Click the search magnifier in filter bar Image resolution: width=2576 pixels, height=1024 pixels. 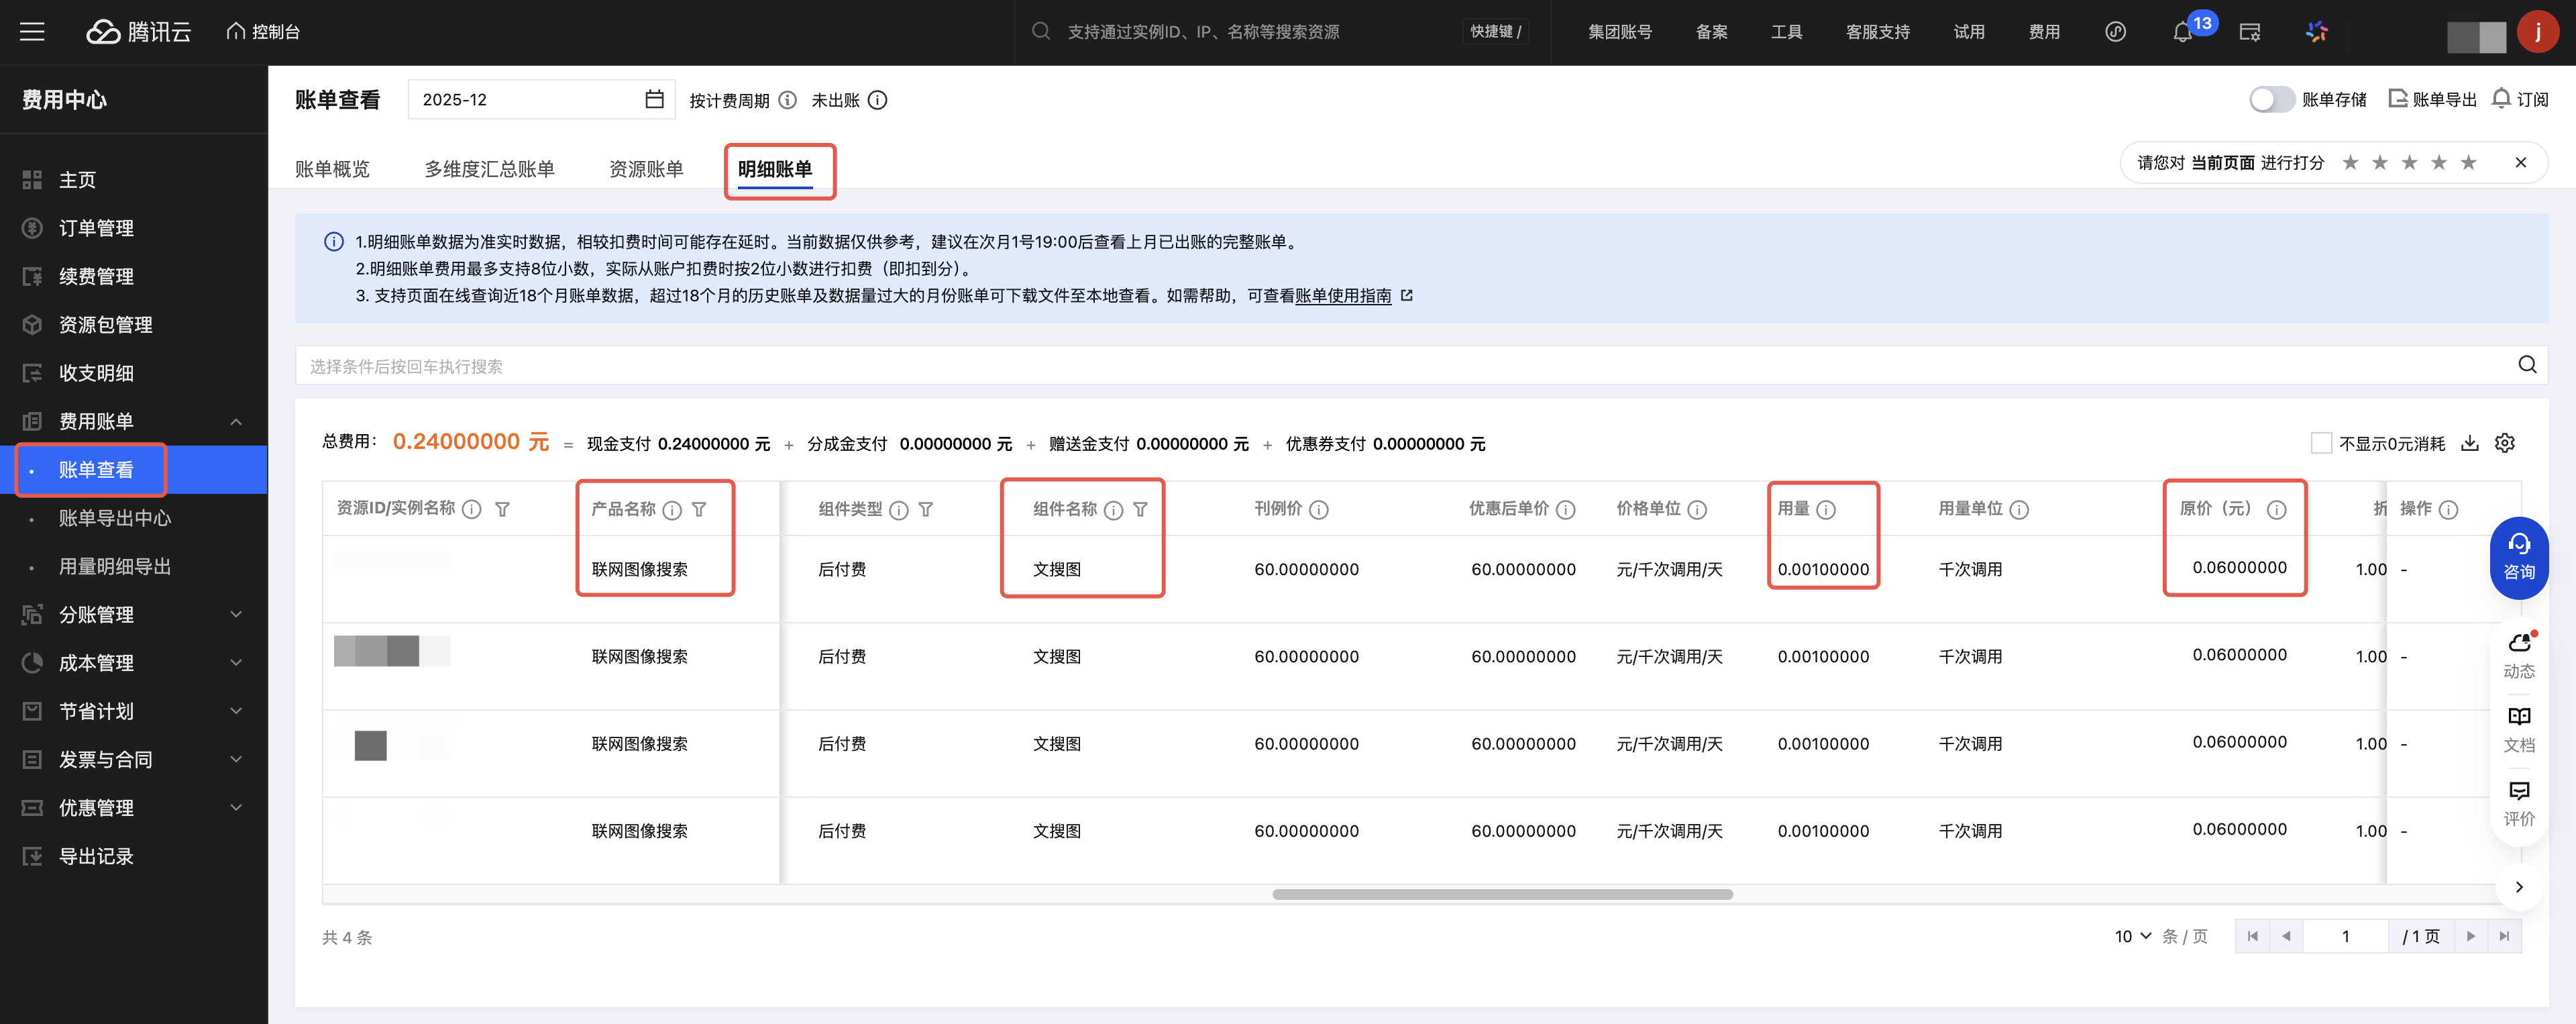pos(2526,365)
